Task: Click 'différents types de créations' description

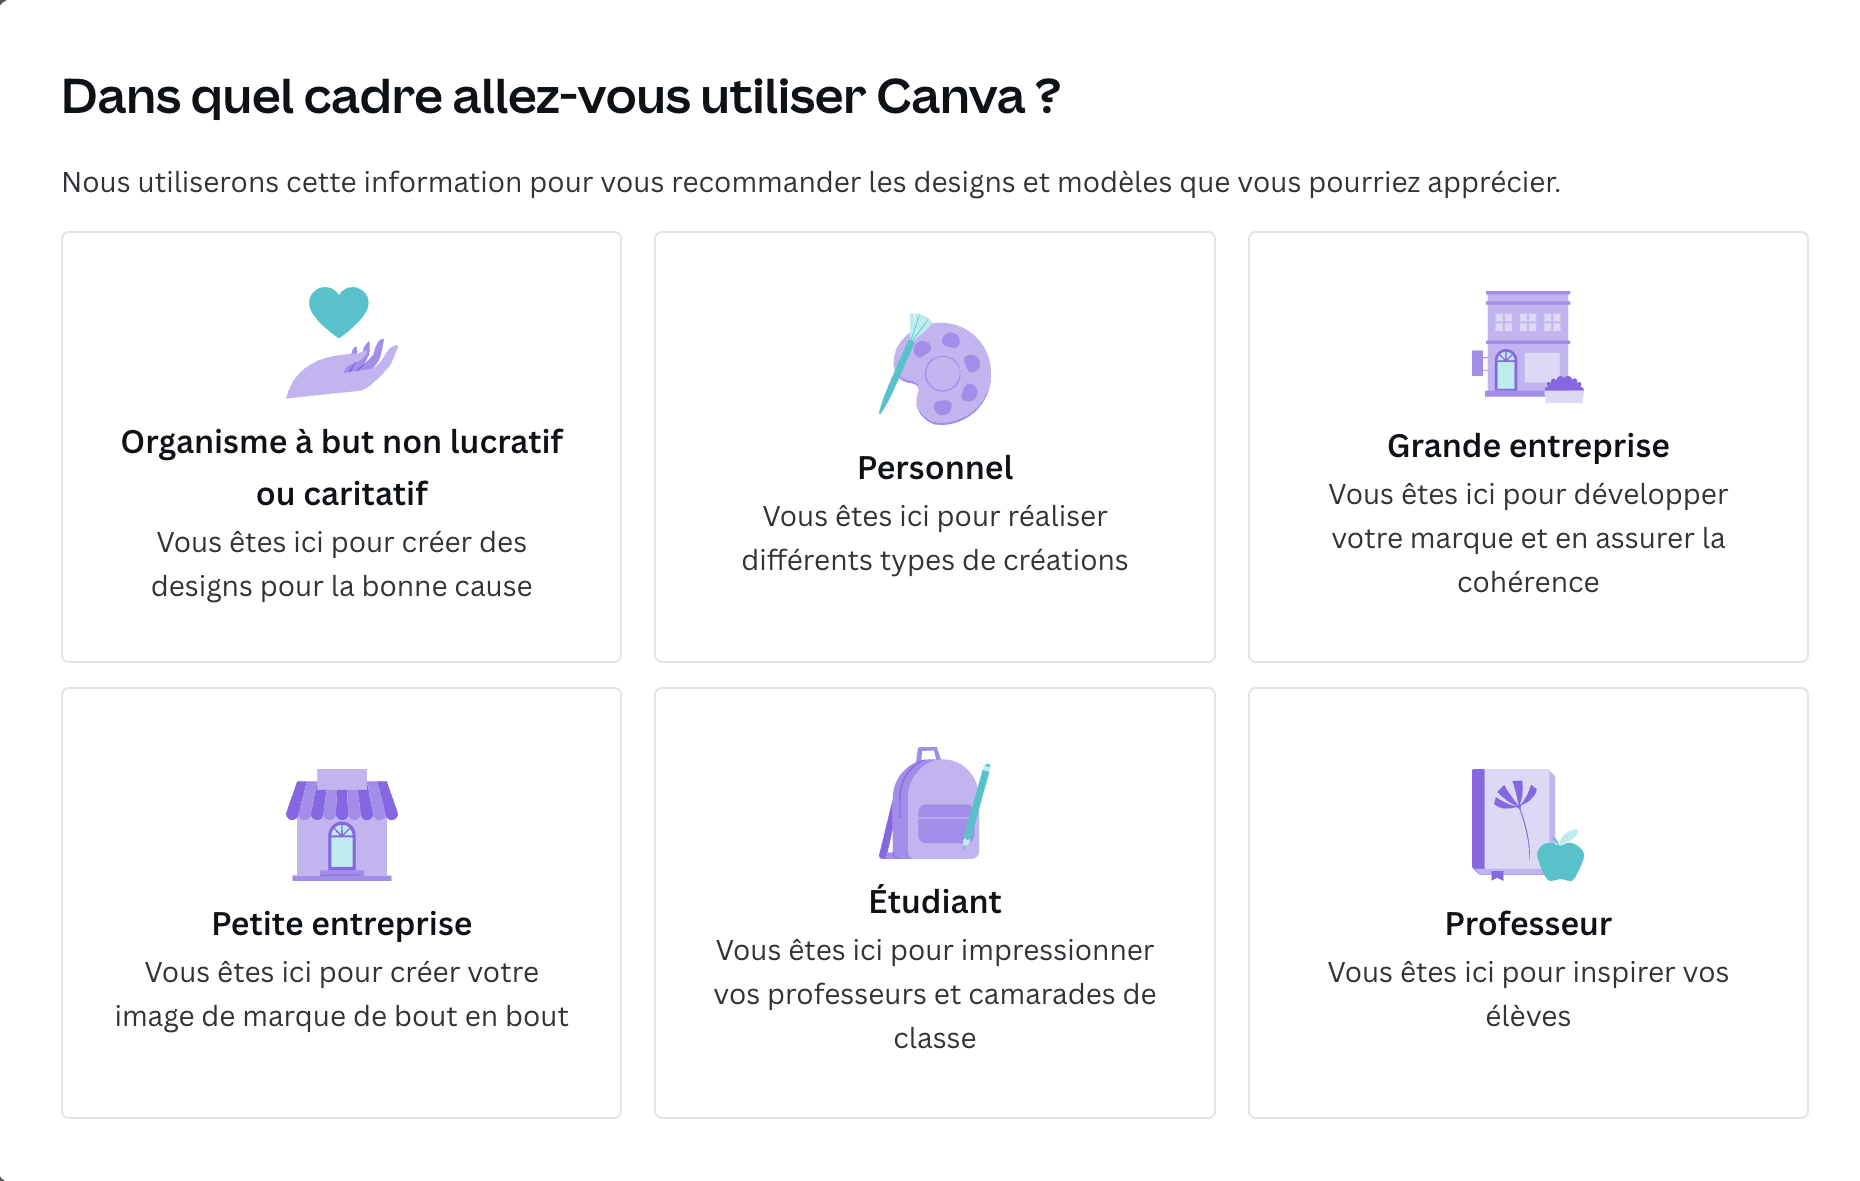Action: point(935,560)
